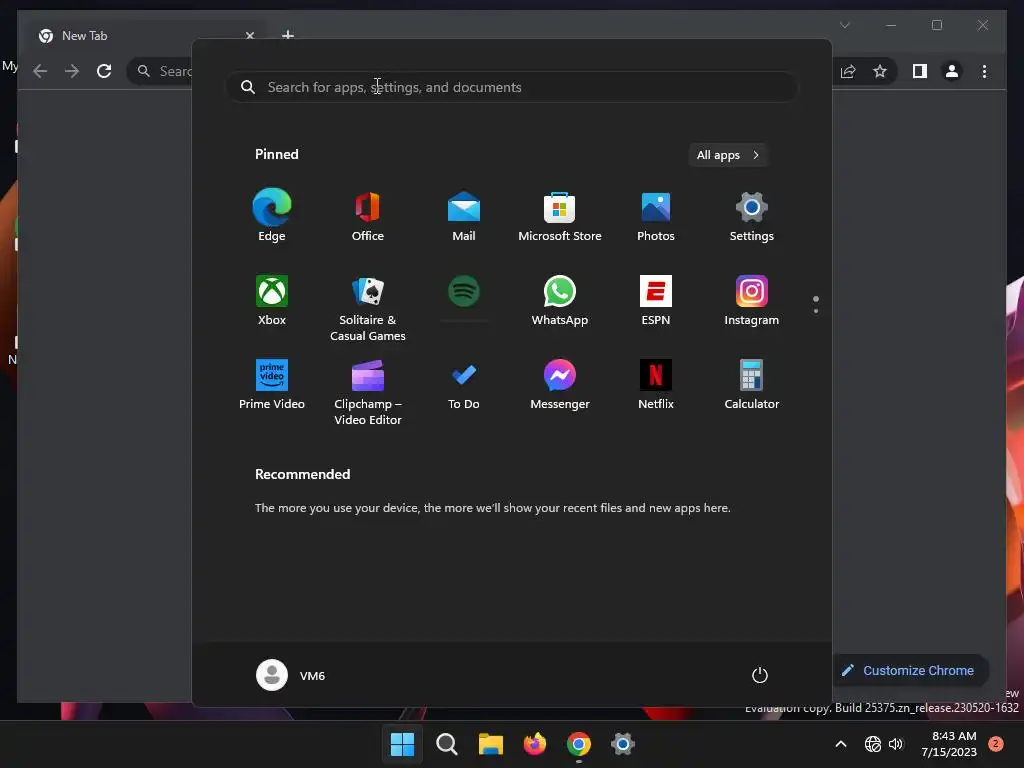The width and height of the screenshot is (1024, 768).
Task: Launch Instagram from pinned apps
Action: pos(752,300)
